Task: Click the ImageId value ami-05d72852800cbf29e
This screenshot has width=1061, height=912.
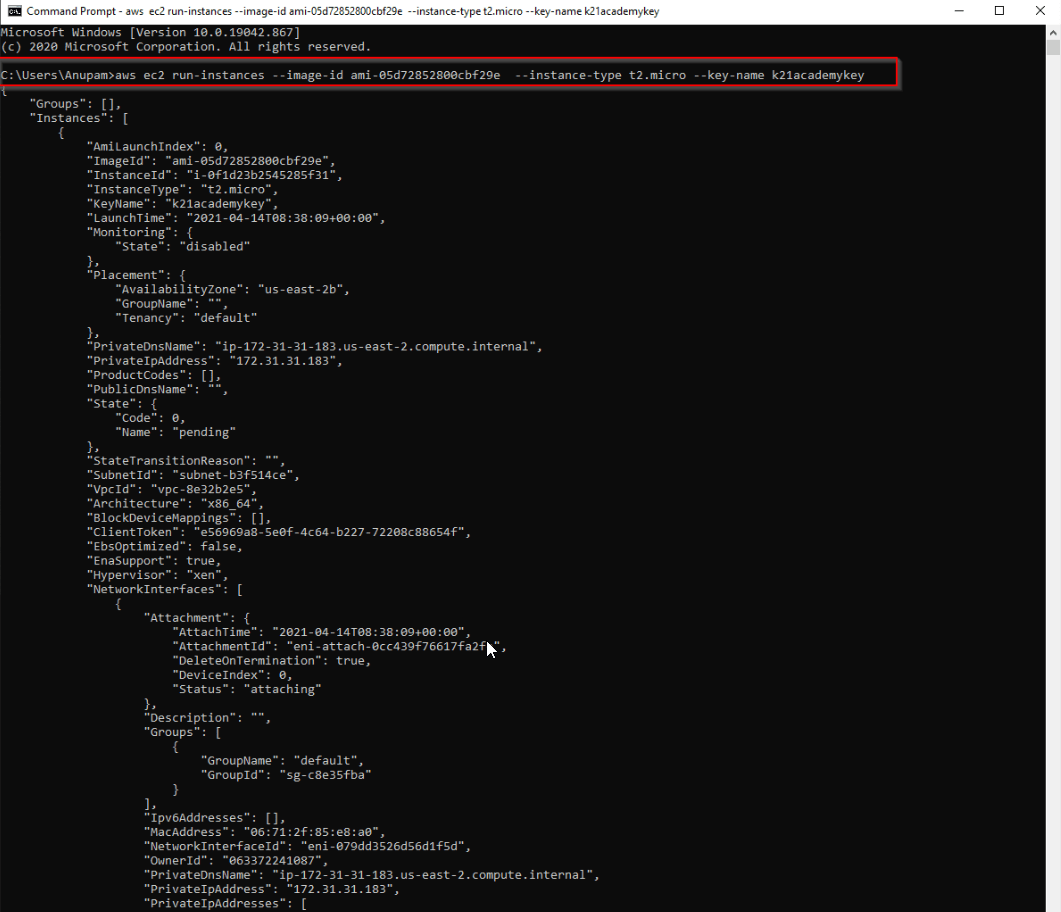Action: 250,160
